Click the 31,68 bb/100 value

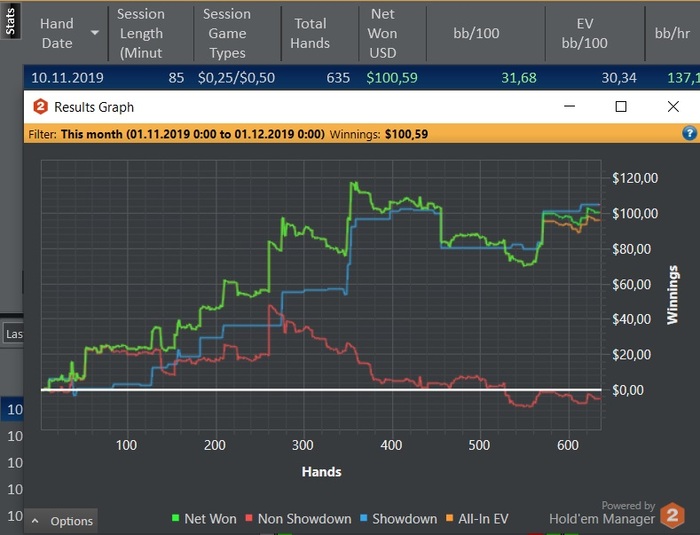coord(519,78)
